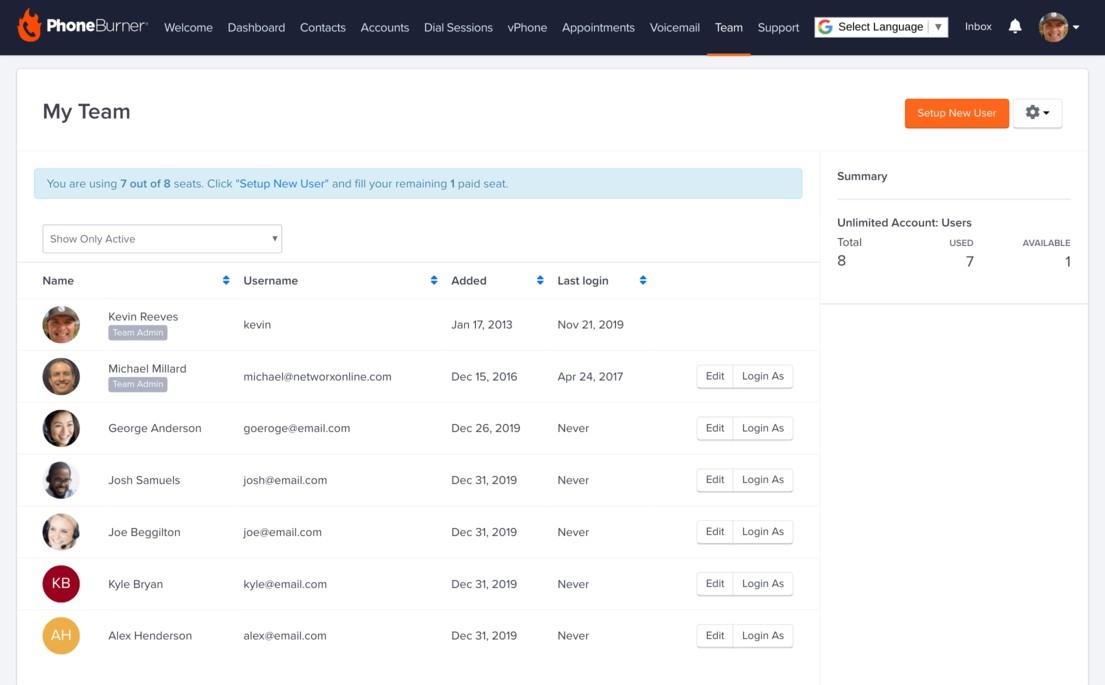Select the Team nav tab

click(729, 27)
